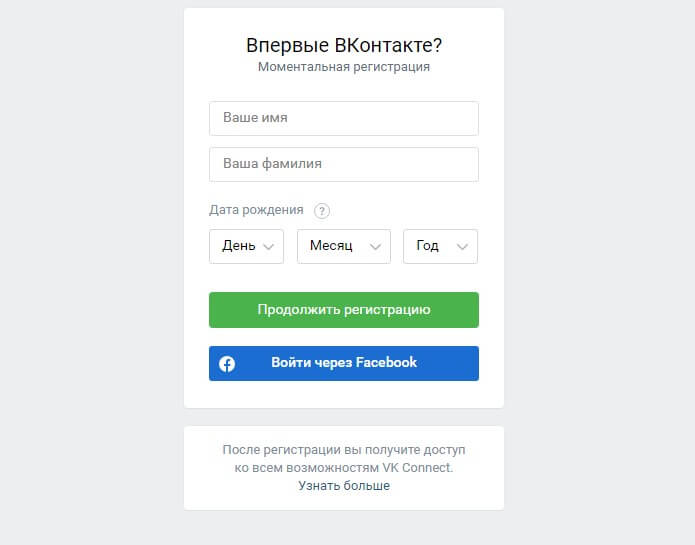Click the VK Connect information text
The width and height of the screenshot is (695, 545).
click(344, 459)
